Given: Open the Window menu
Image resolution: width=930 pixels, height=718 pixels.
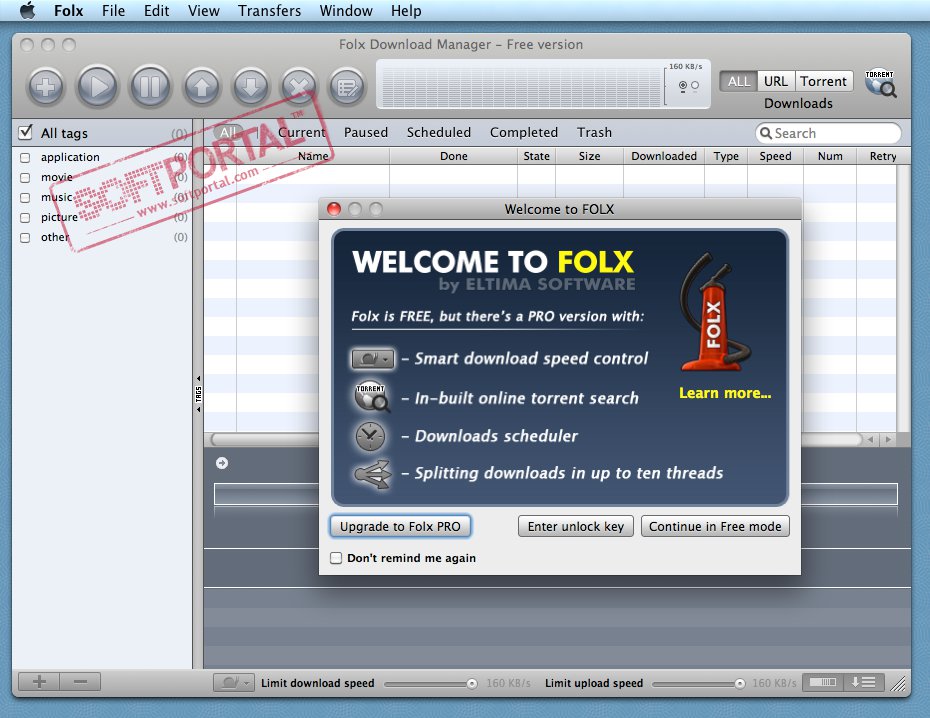Looking at the screenshot, I should (x=346, y=11).
